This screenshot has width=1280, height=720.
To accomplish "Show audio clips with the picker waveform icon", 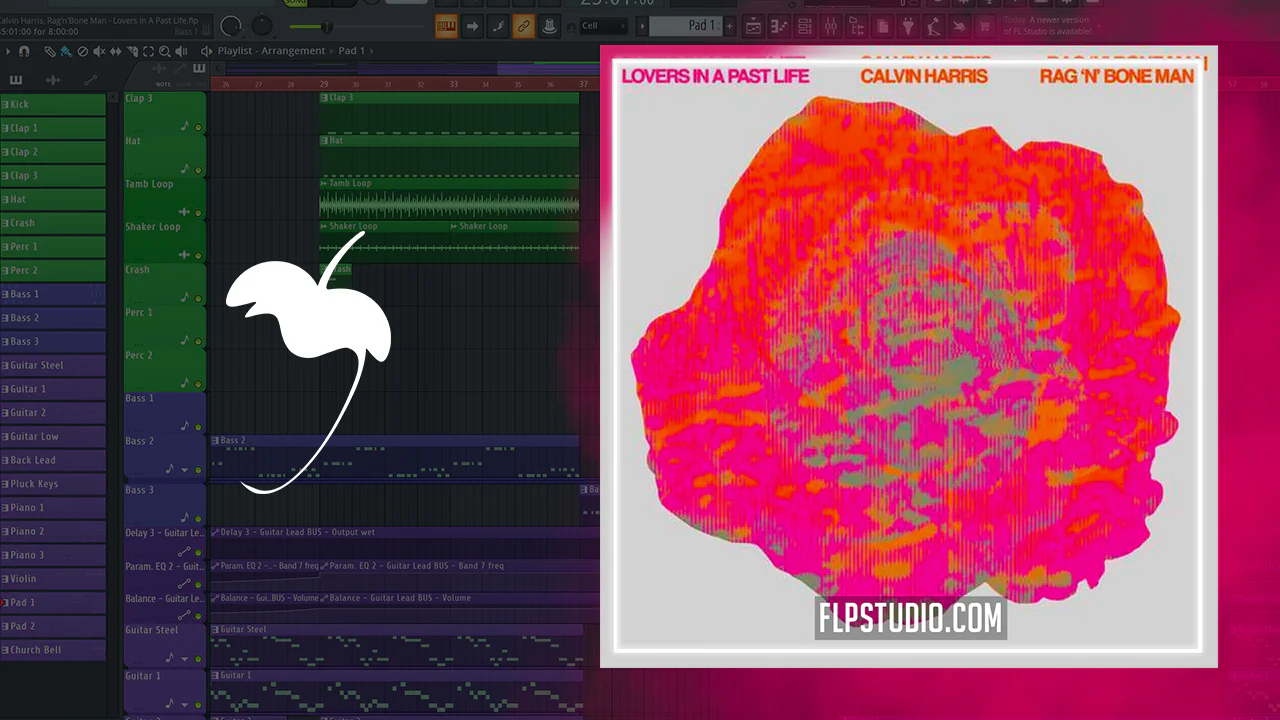I will point(53,80).
